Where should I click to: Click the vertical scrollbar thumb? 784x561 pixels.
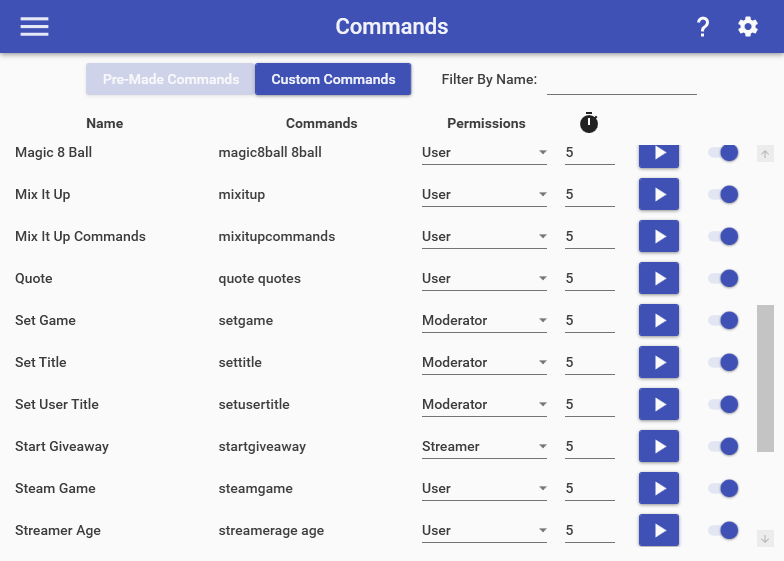tap(765, 378)
